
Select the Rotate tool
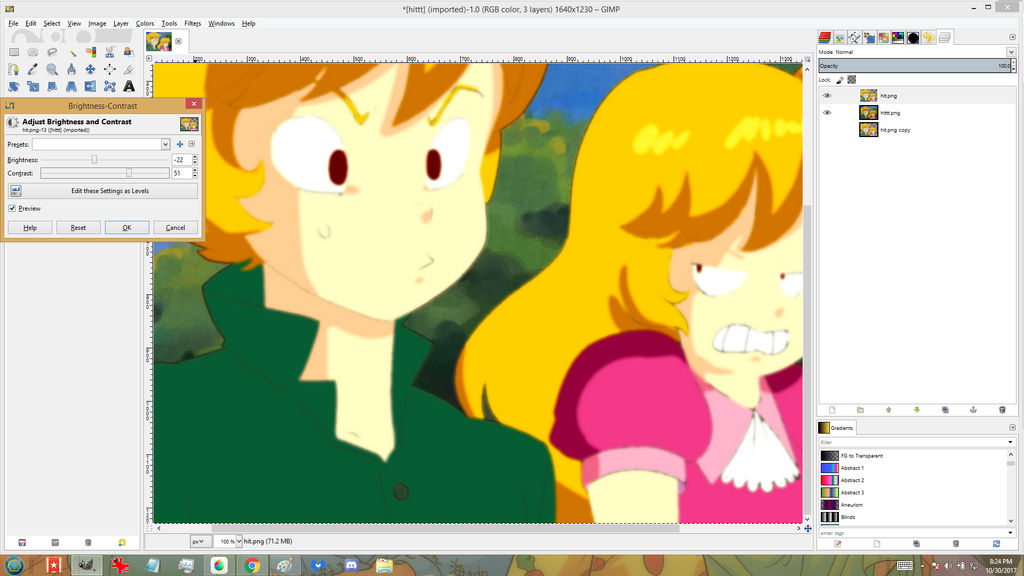tap(14, 86)
